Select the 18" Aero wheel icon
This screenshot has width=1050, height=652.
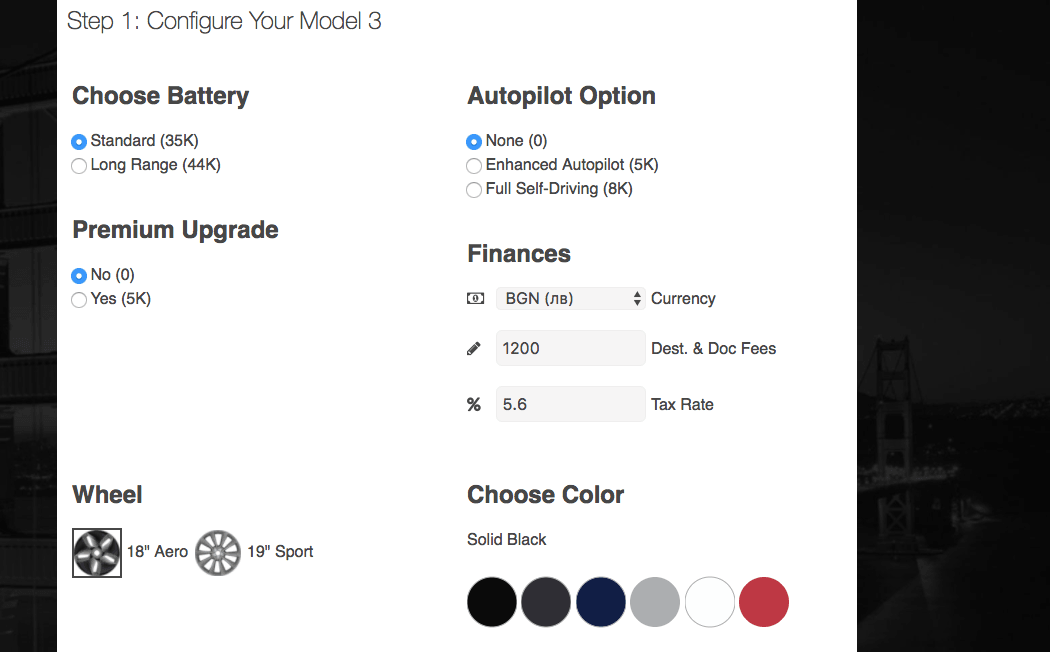click(x=97, y=552)
